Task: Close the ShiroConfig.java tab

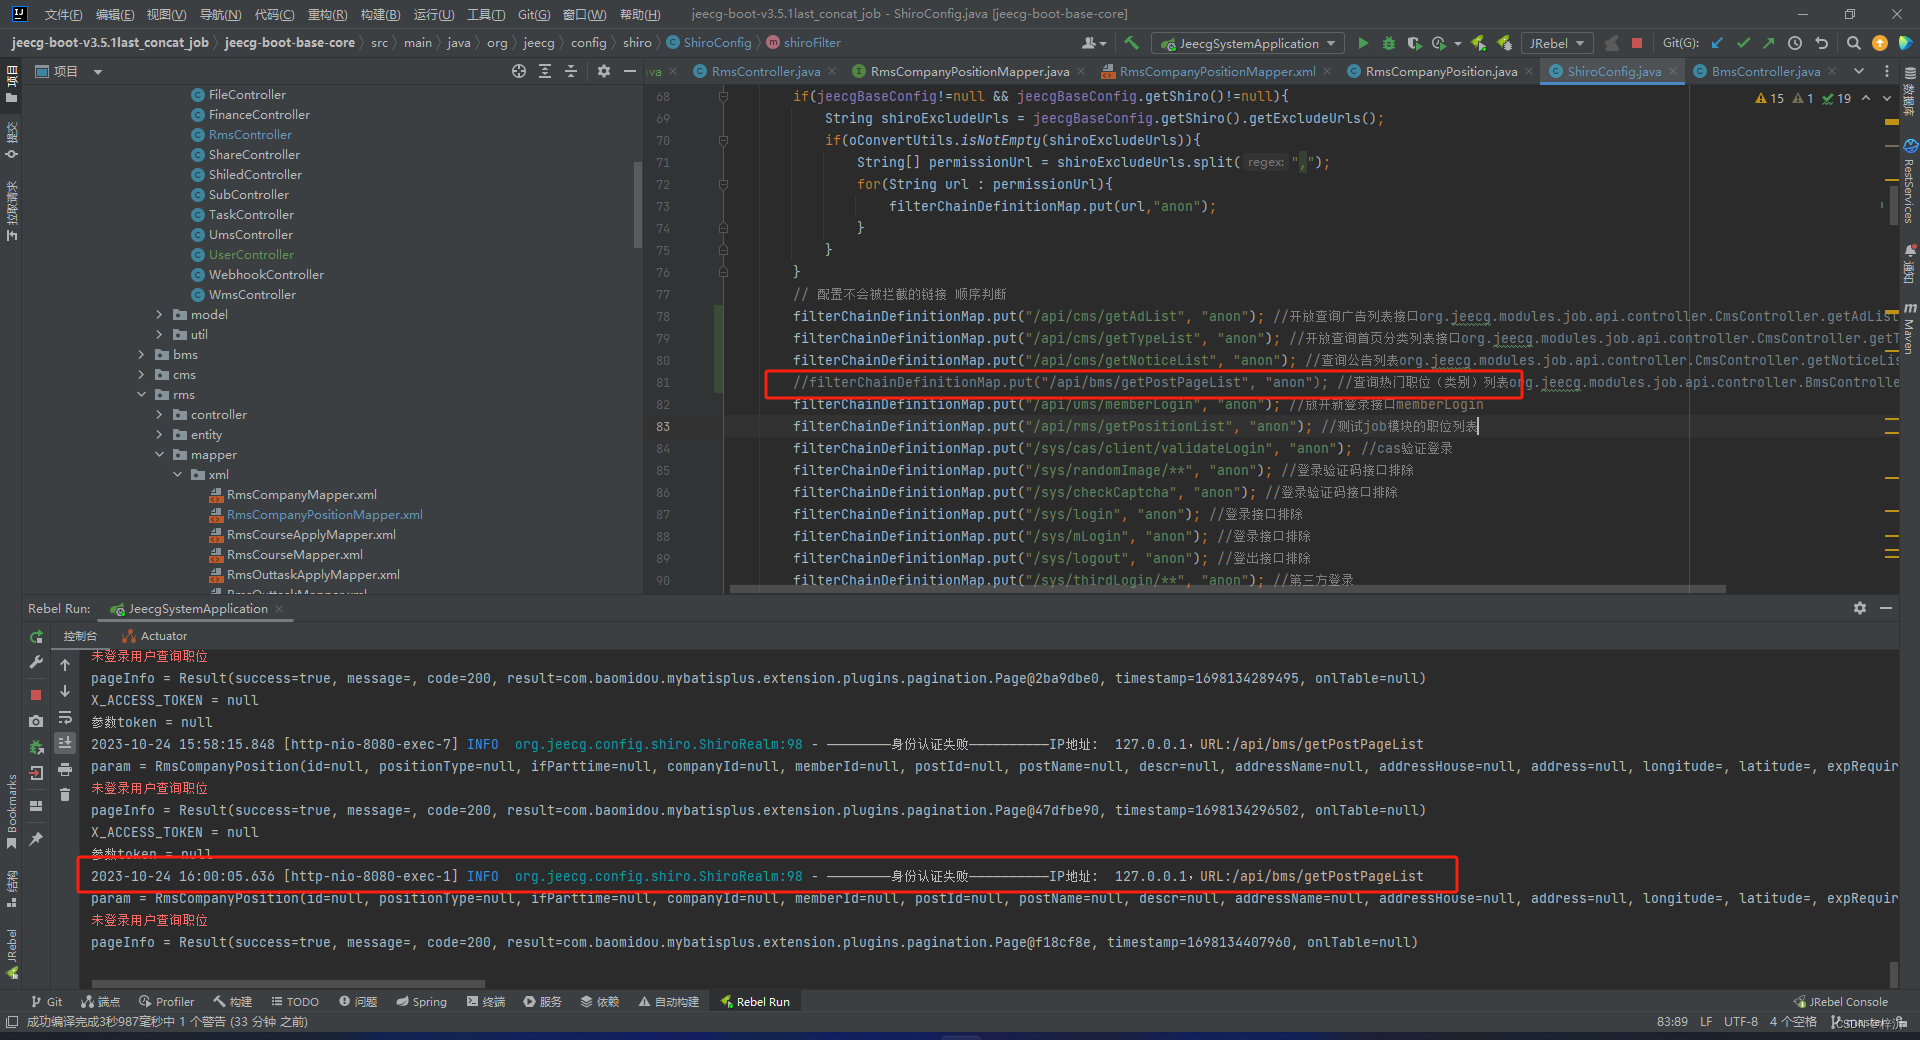Action: pyautogui.click(x=1672, y=71)
